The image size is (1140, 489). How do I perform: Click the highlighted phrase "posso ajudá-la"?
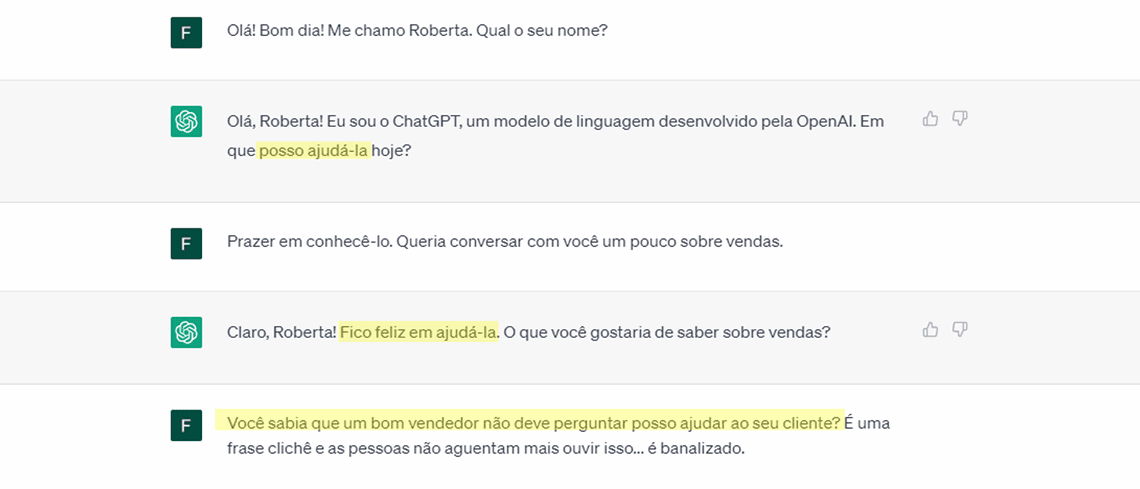[314, 151]
